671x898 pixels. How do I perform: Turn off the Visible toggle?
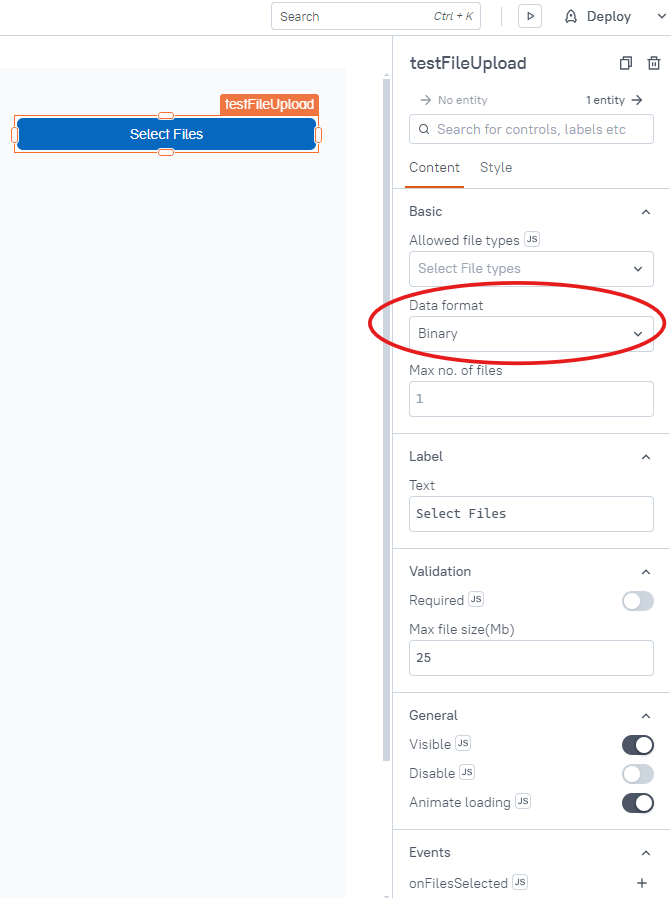click(x=637, y=744)
